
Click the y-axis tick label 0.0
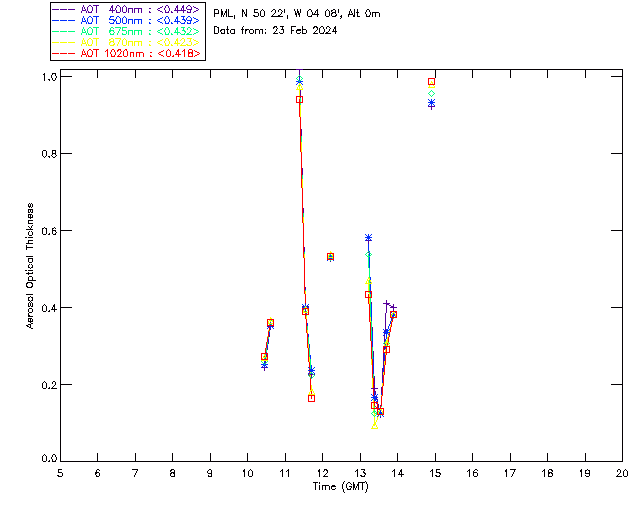[49, 458]
